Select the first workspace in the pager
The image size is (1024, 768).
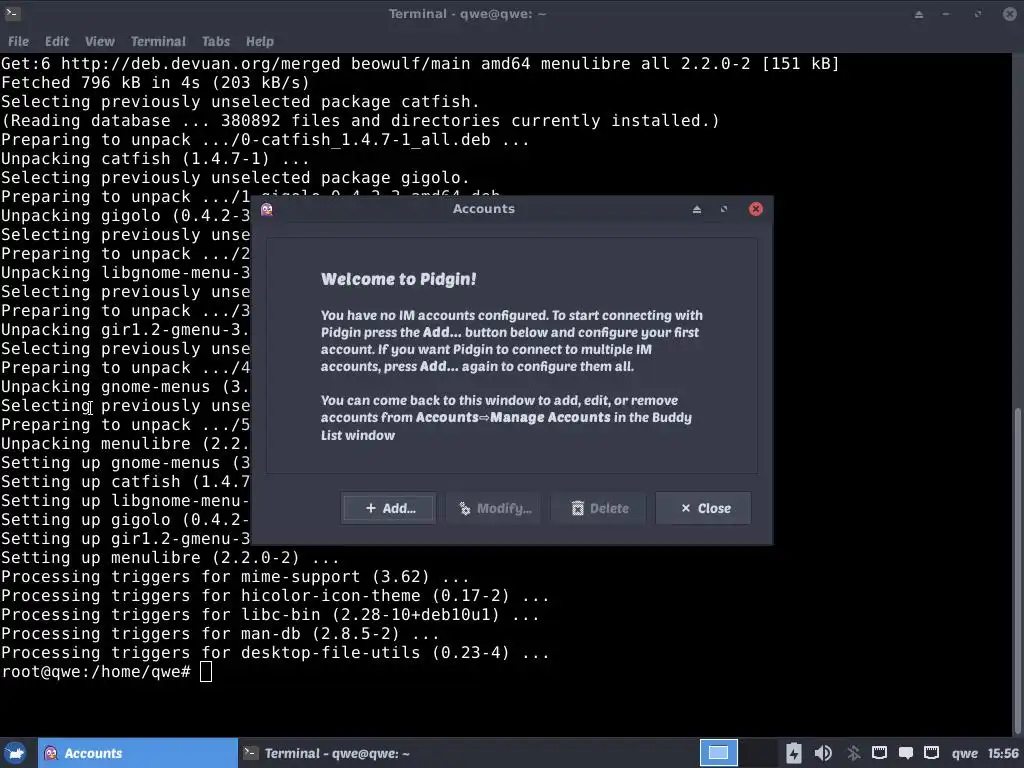tap(718, 753)
